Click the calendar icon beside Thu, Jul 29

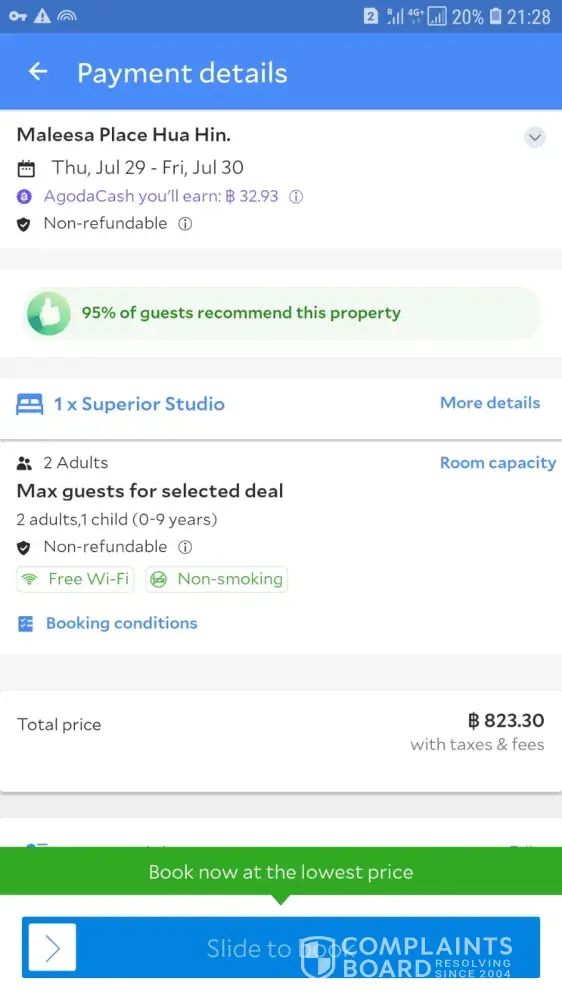26,168
